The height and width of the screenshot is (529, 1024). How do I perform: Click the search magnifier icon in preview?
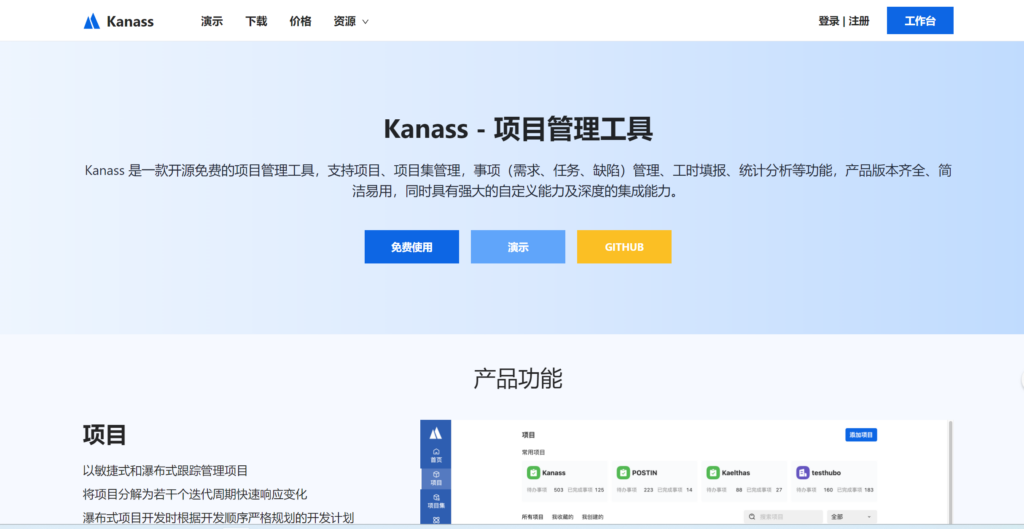pyautogui.click(x=752, y=517)
